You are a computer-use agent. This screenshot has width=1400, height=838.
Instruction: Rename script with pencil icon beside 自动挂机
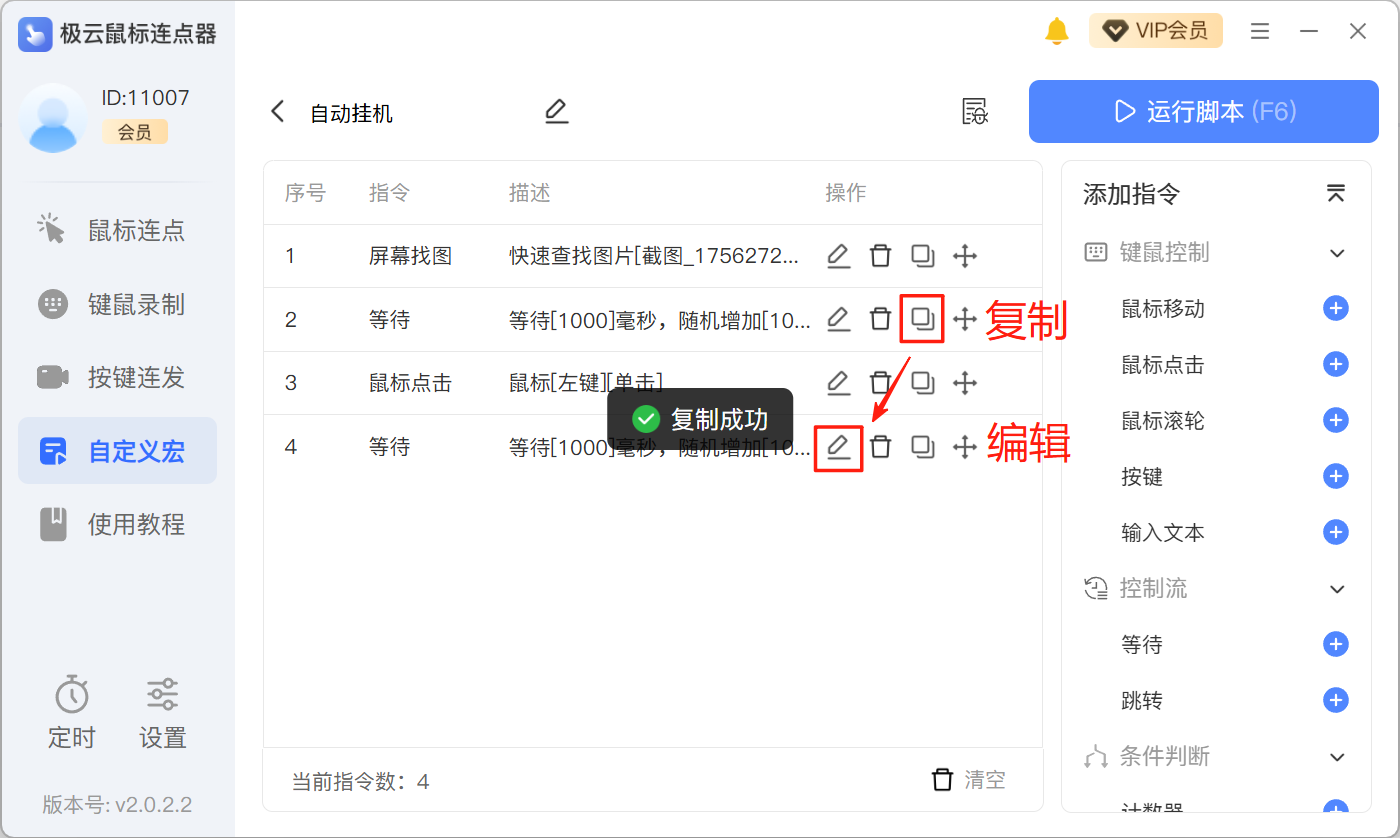tap(556, 112)
